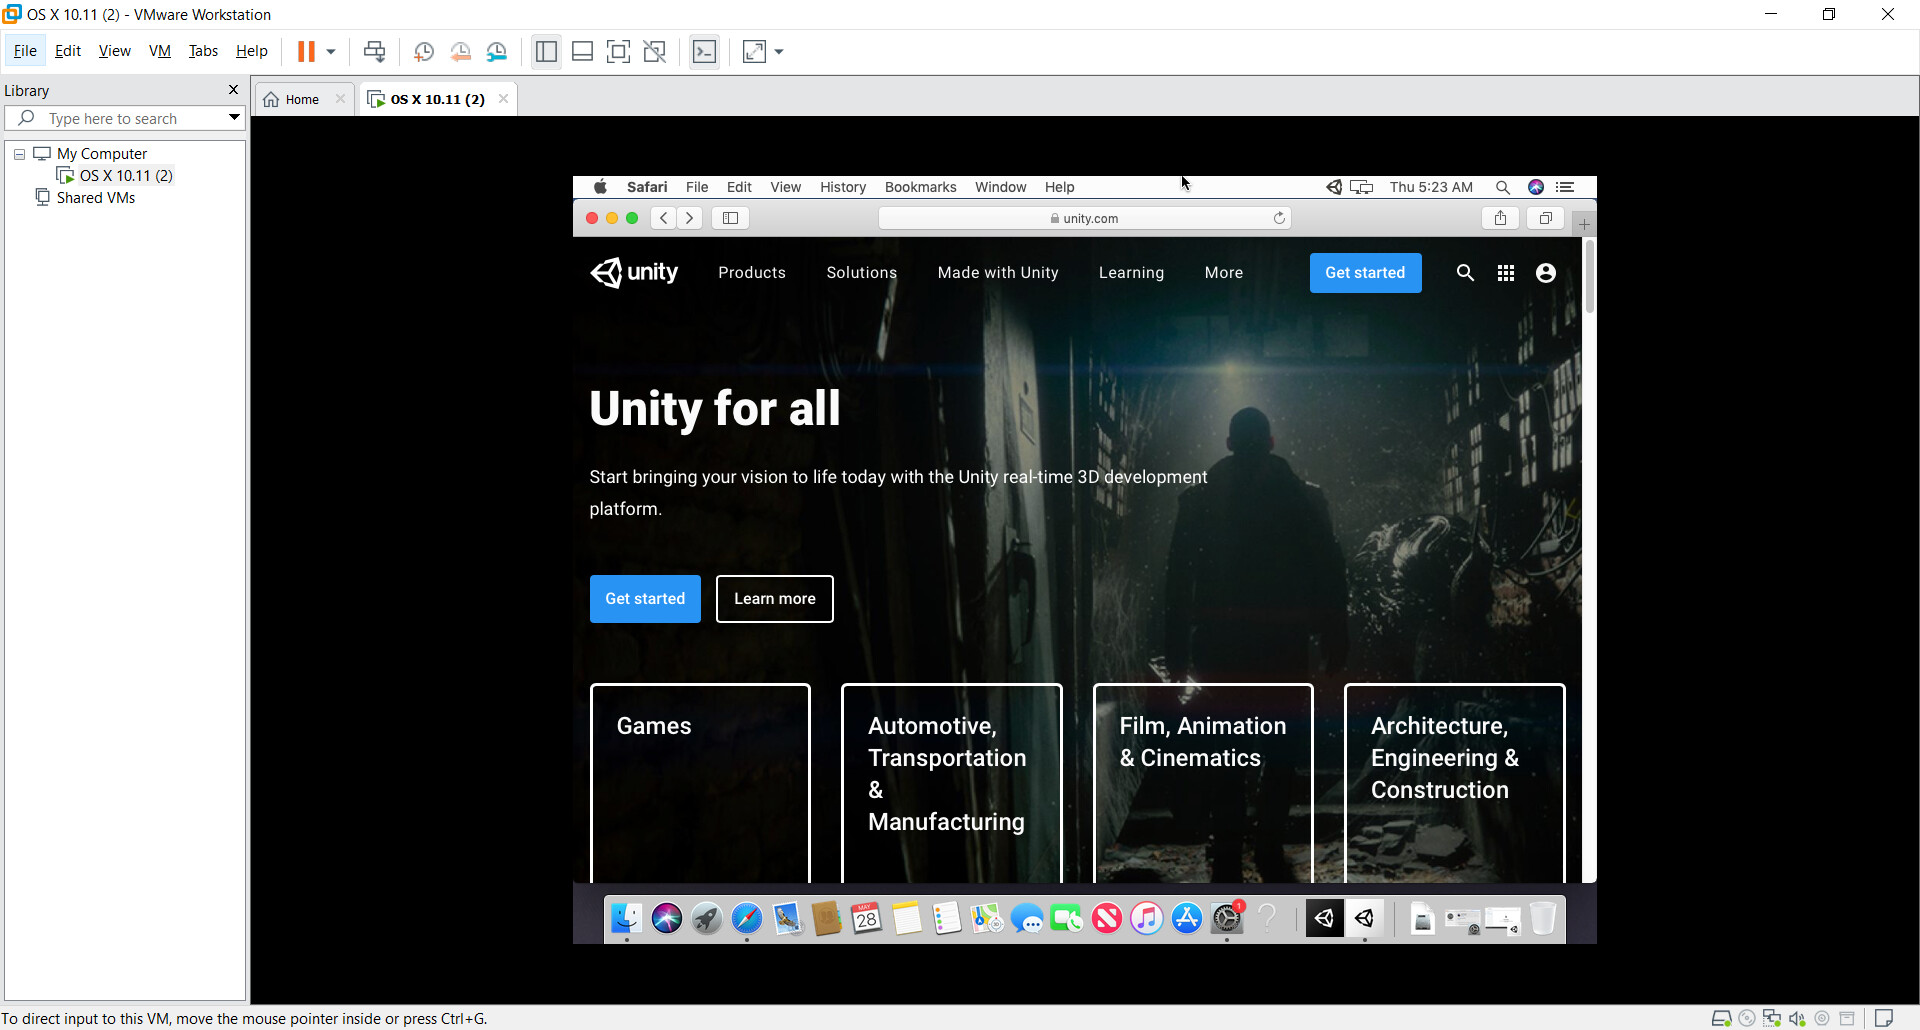
Task: Take a snapshot of the virtual machine
Action: tap(424, 52)
